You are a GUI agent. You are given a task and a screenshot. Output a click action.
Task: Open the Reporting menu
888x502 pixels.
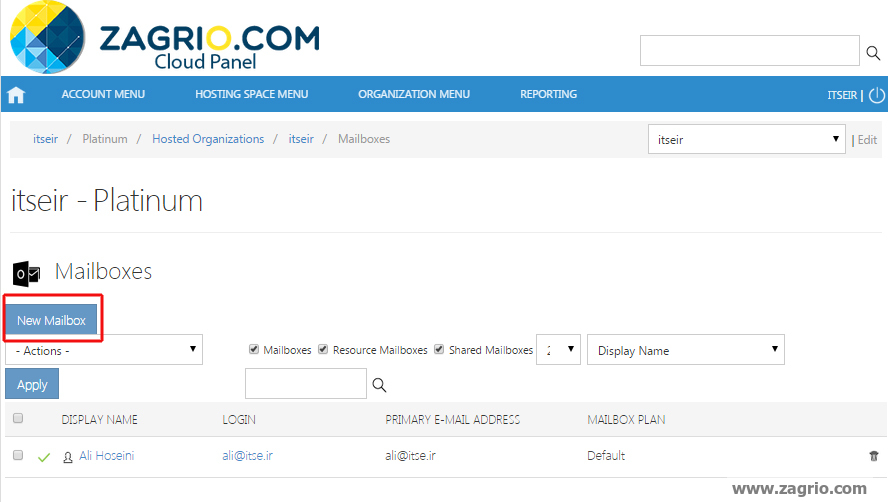coord(549,95)
